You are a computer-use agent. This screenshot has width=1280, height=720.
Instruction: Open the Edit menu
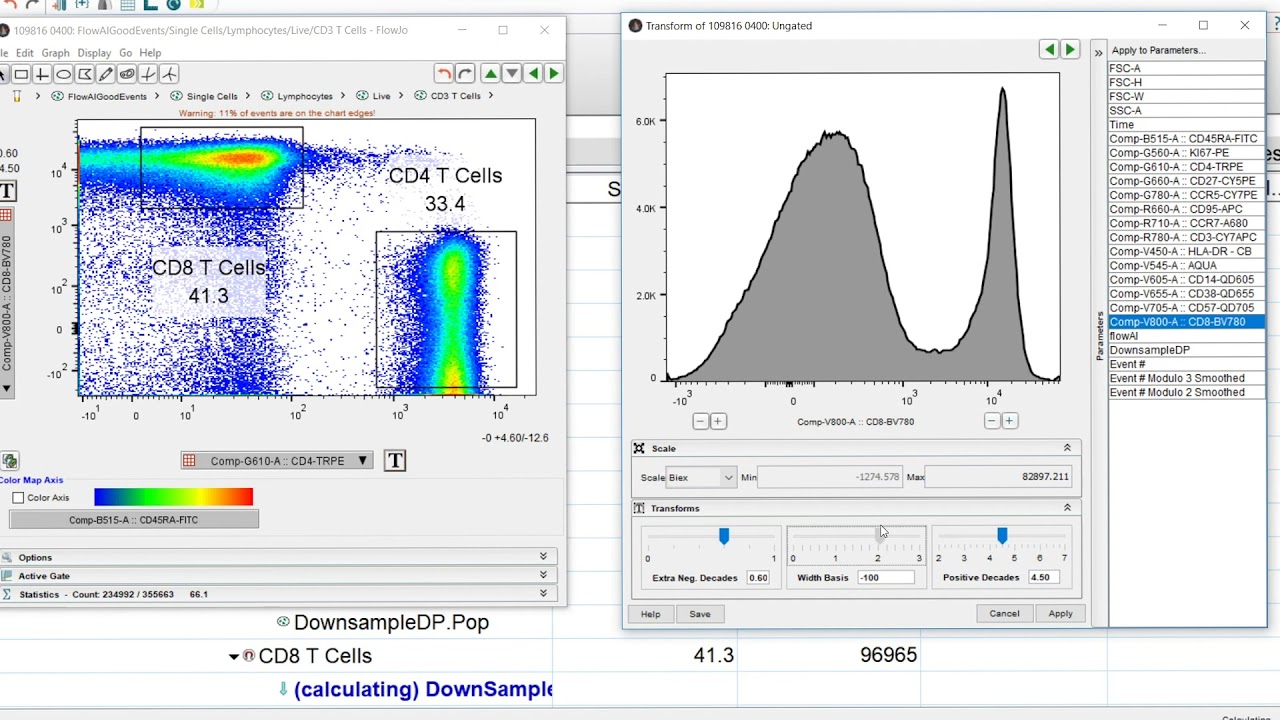24,53
